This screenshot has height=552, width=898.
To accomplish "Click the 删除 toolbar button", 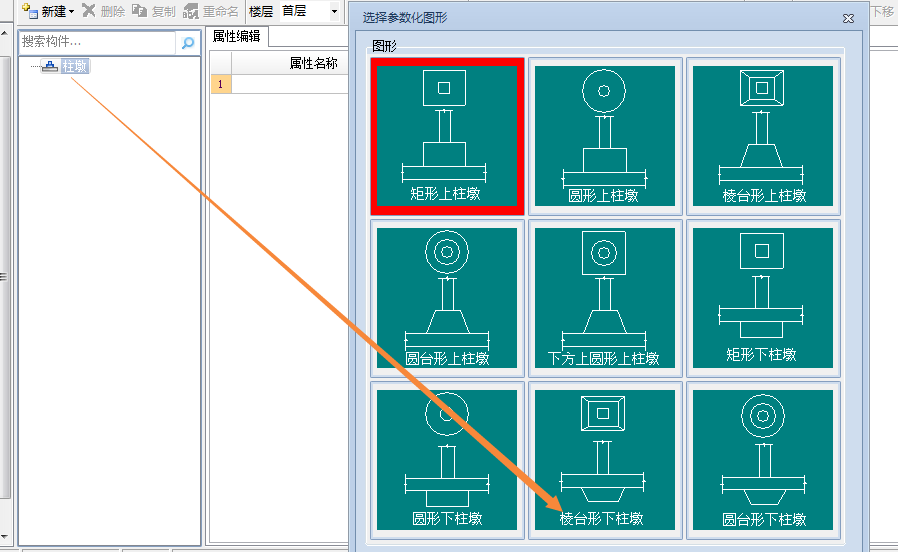I will point(104,11).
